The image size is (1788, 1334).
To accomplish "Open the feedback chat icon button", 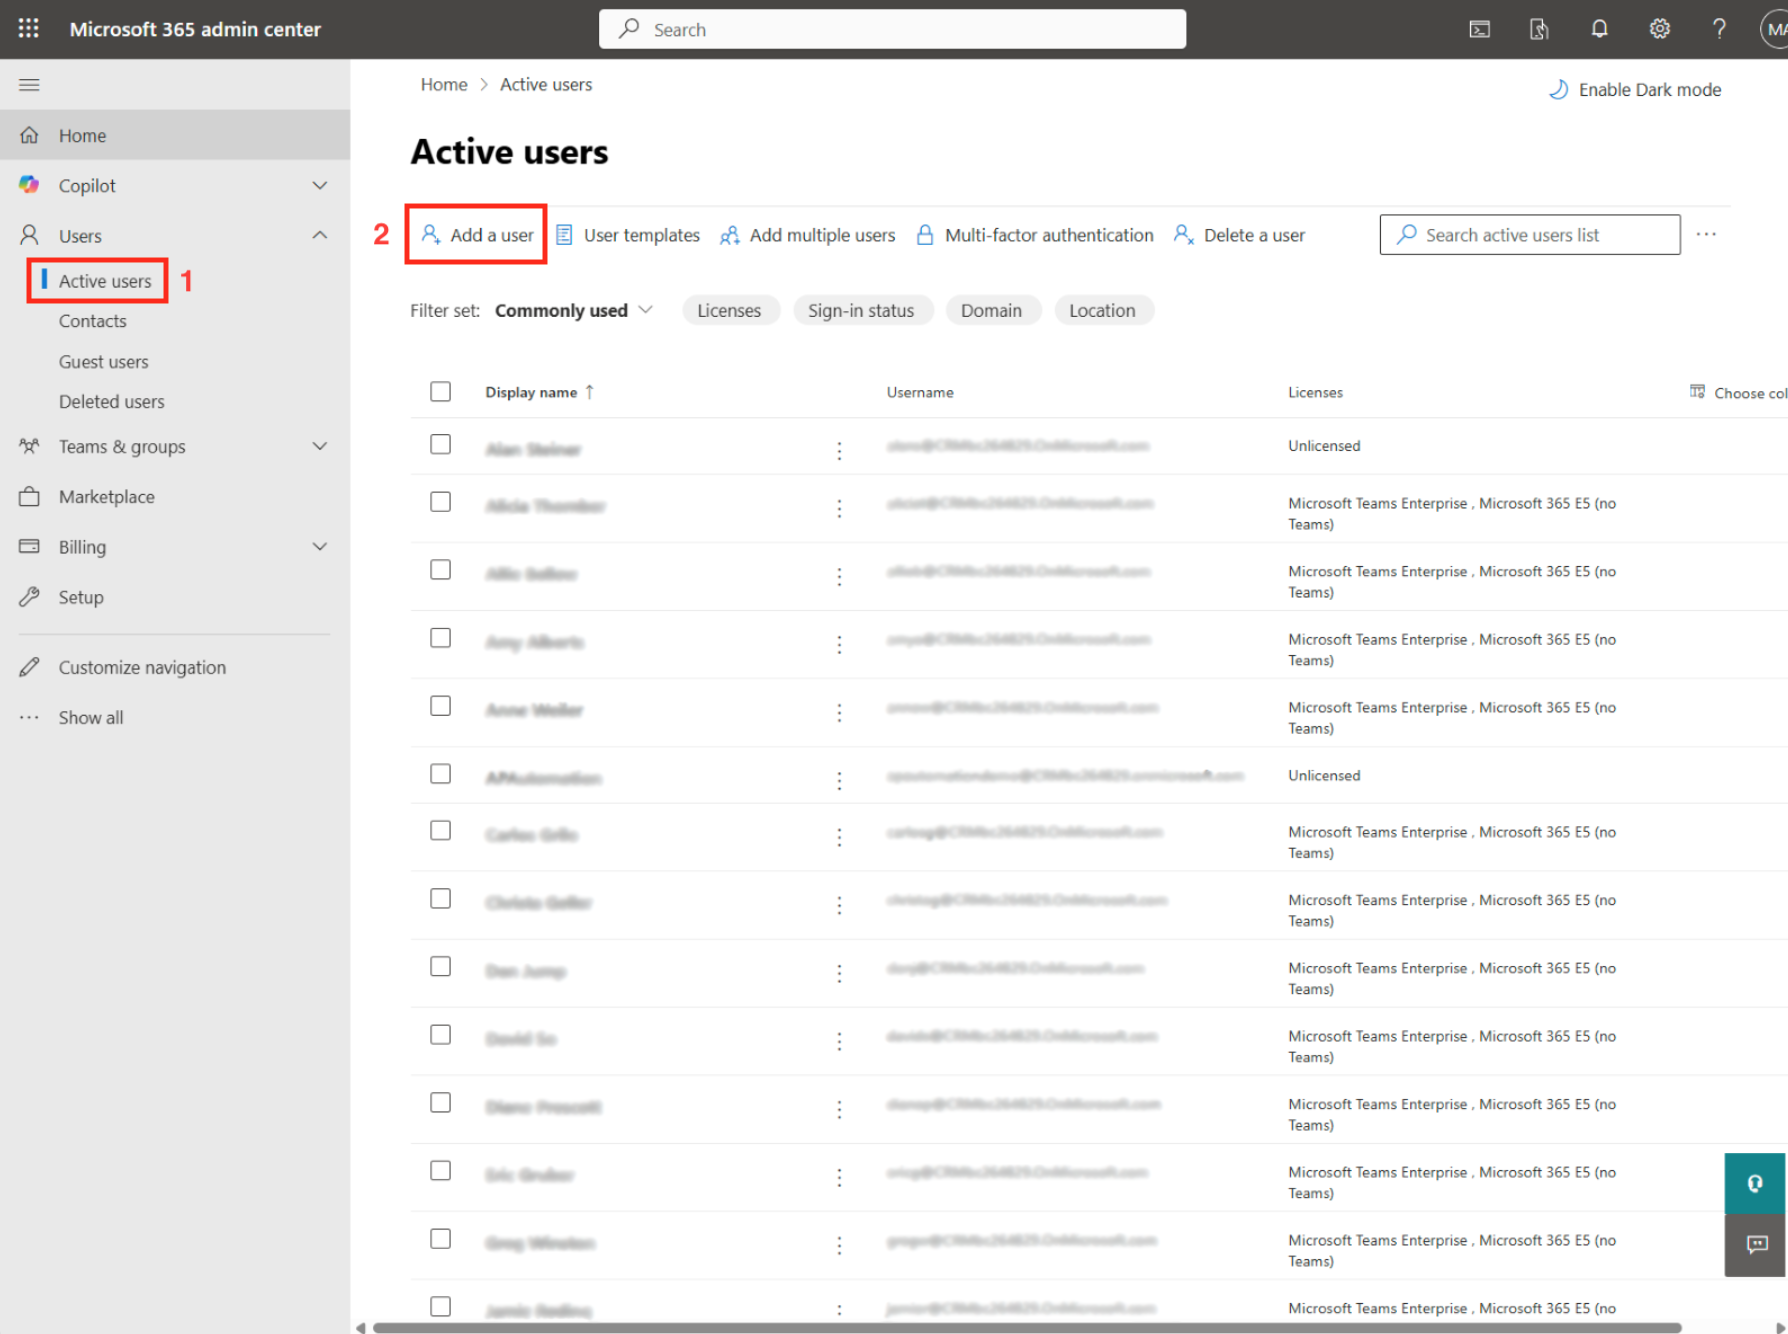I will 1755,1244.
